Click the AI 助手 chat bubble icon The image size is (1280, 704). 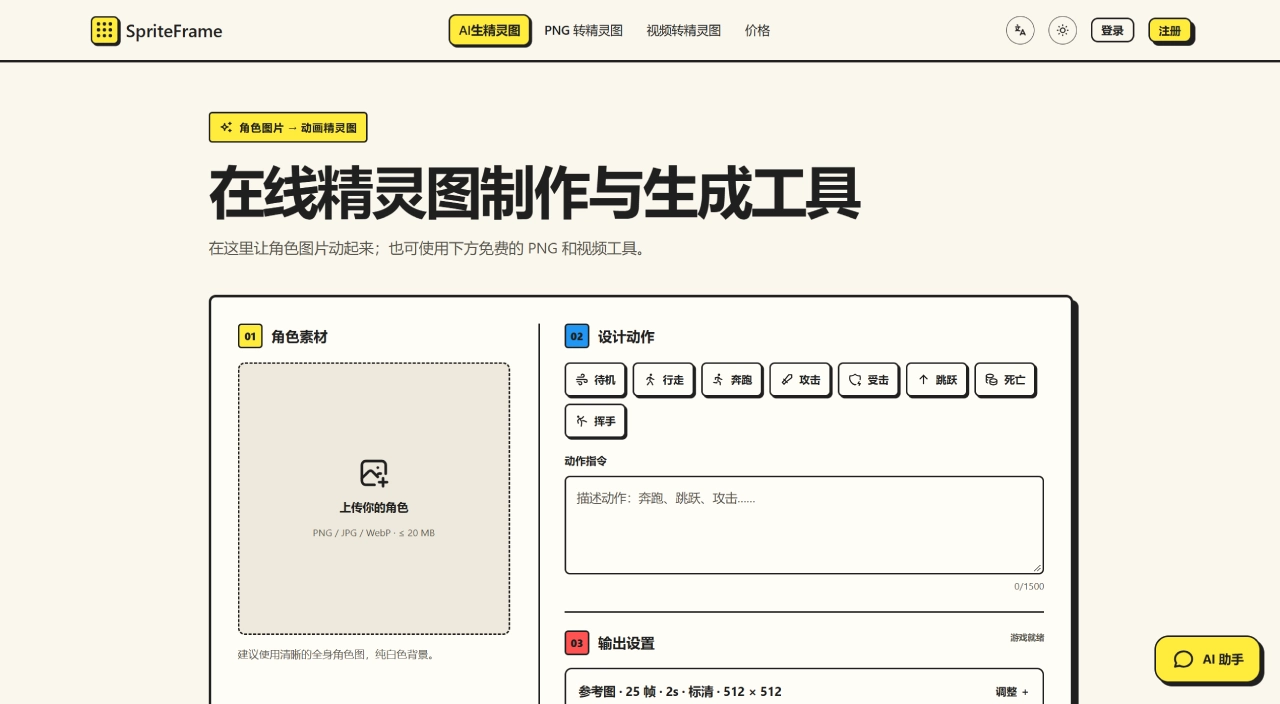click(1183, 659)
